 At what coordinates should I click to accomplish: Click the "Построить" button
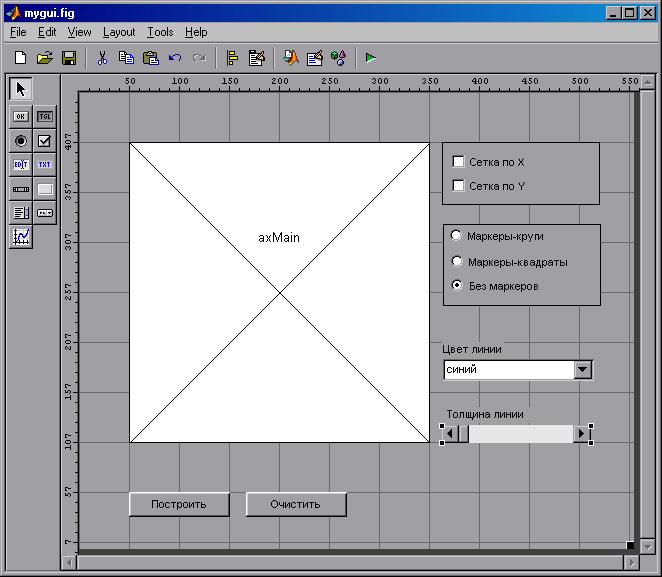point(179,504)
